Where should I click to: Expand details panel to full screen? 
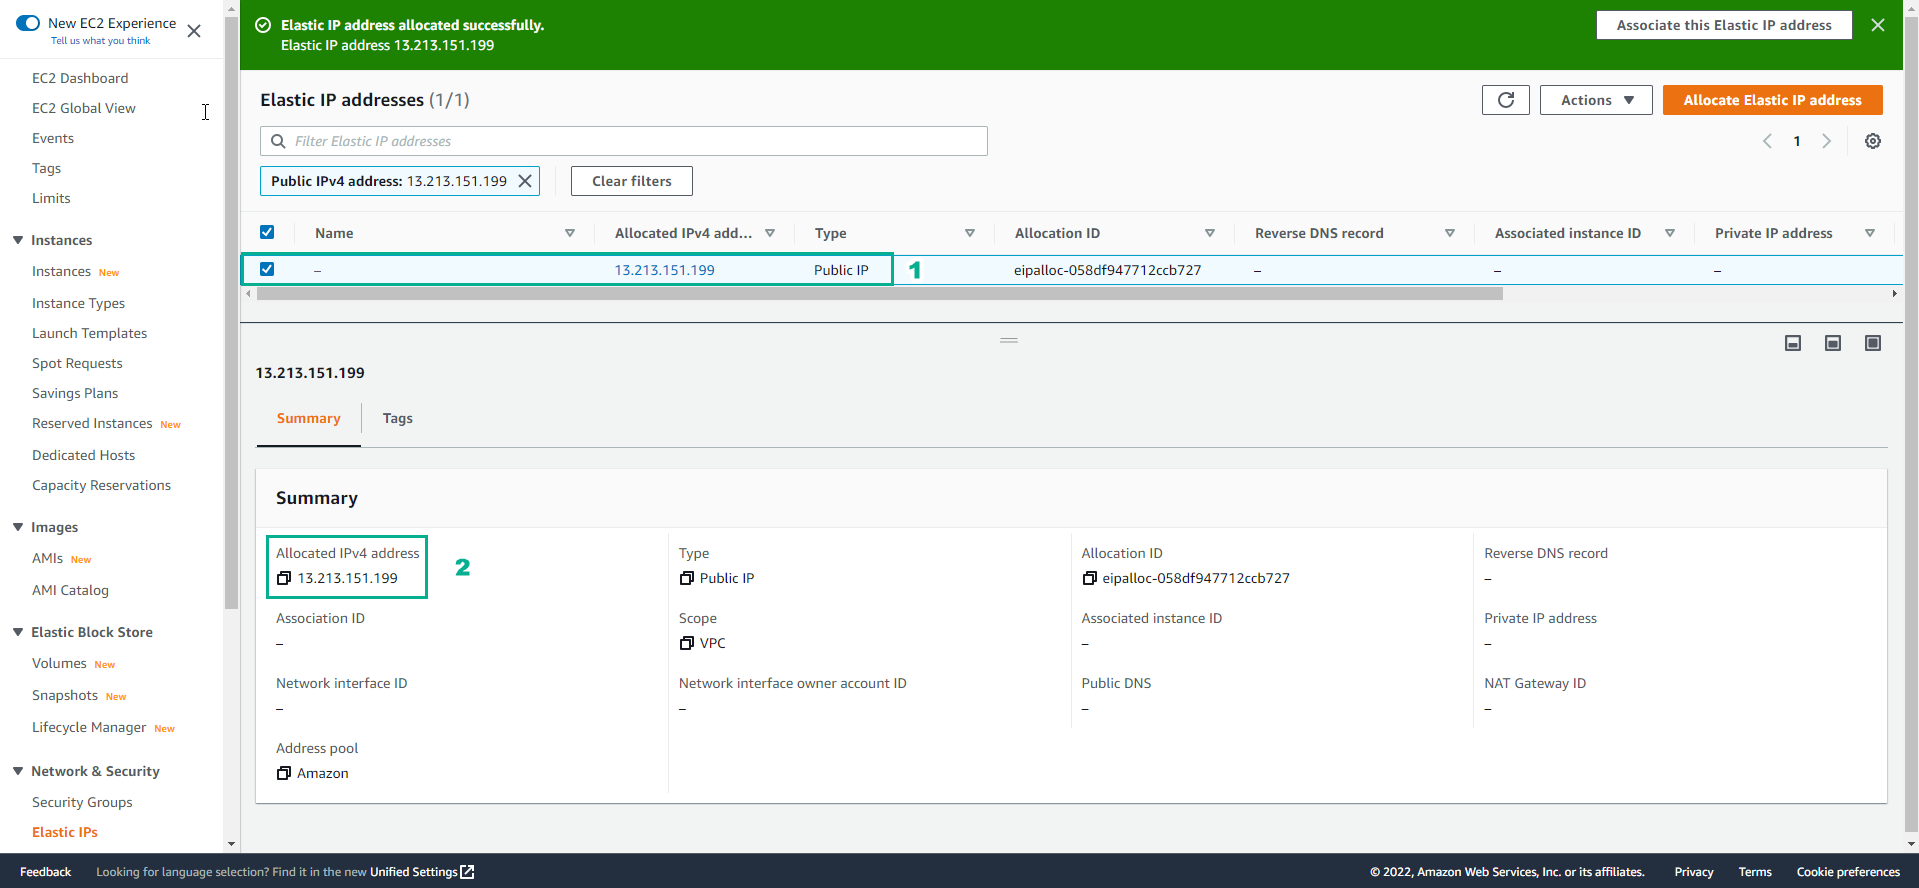tap(1873, 343)
